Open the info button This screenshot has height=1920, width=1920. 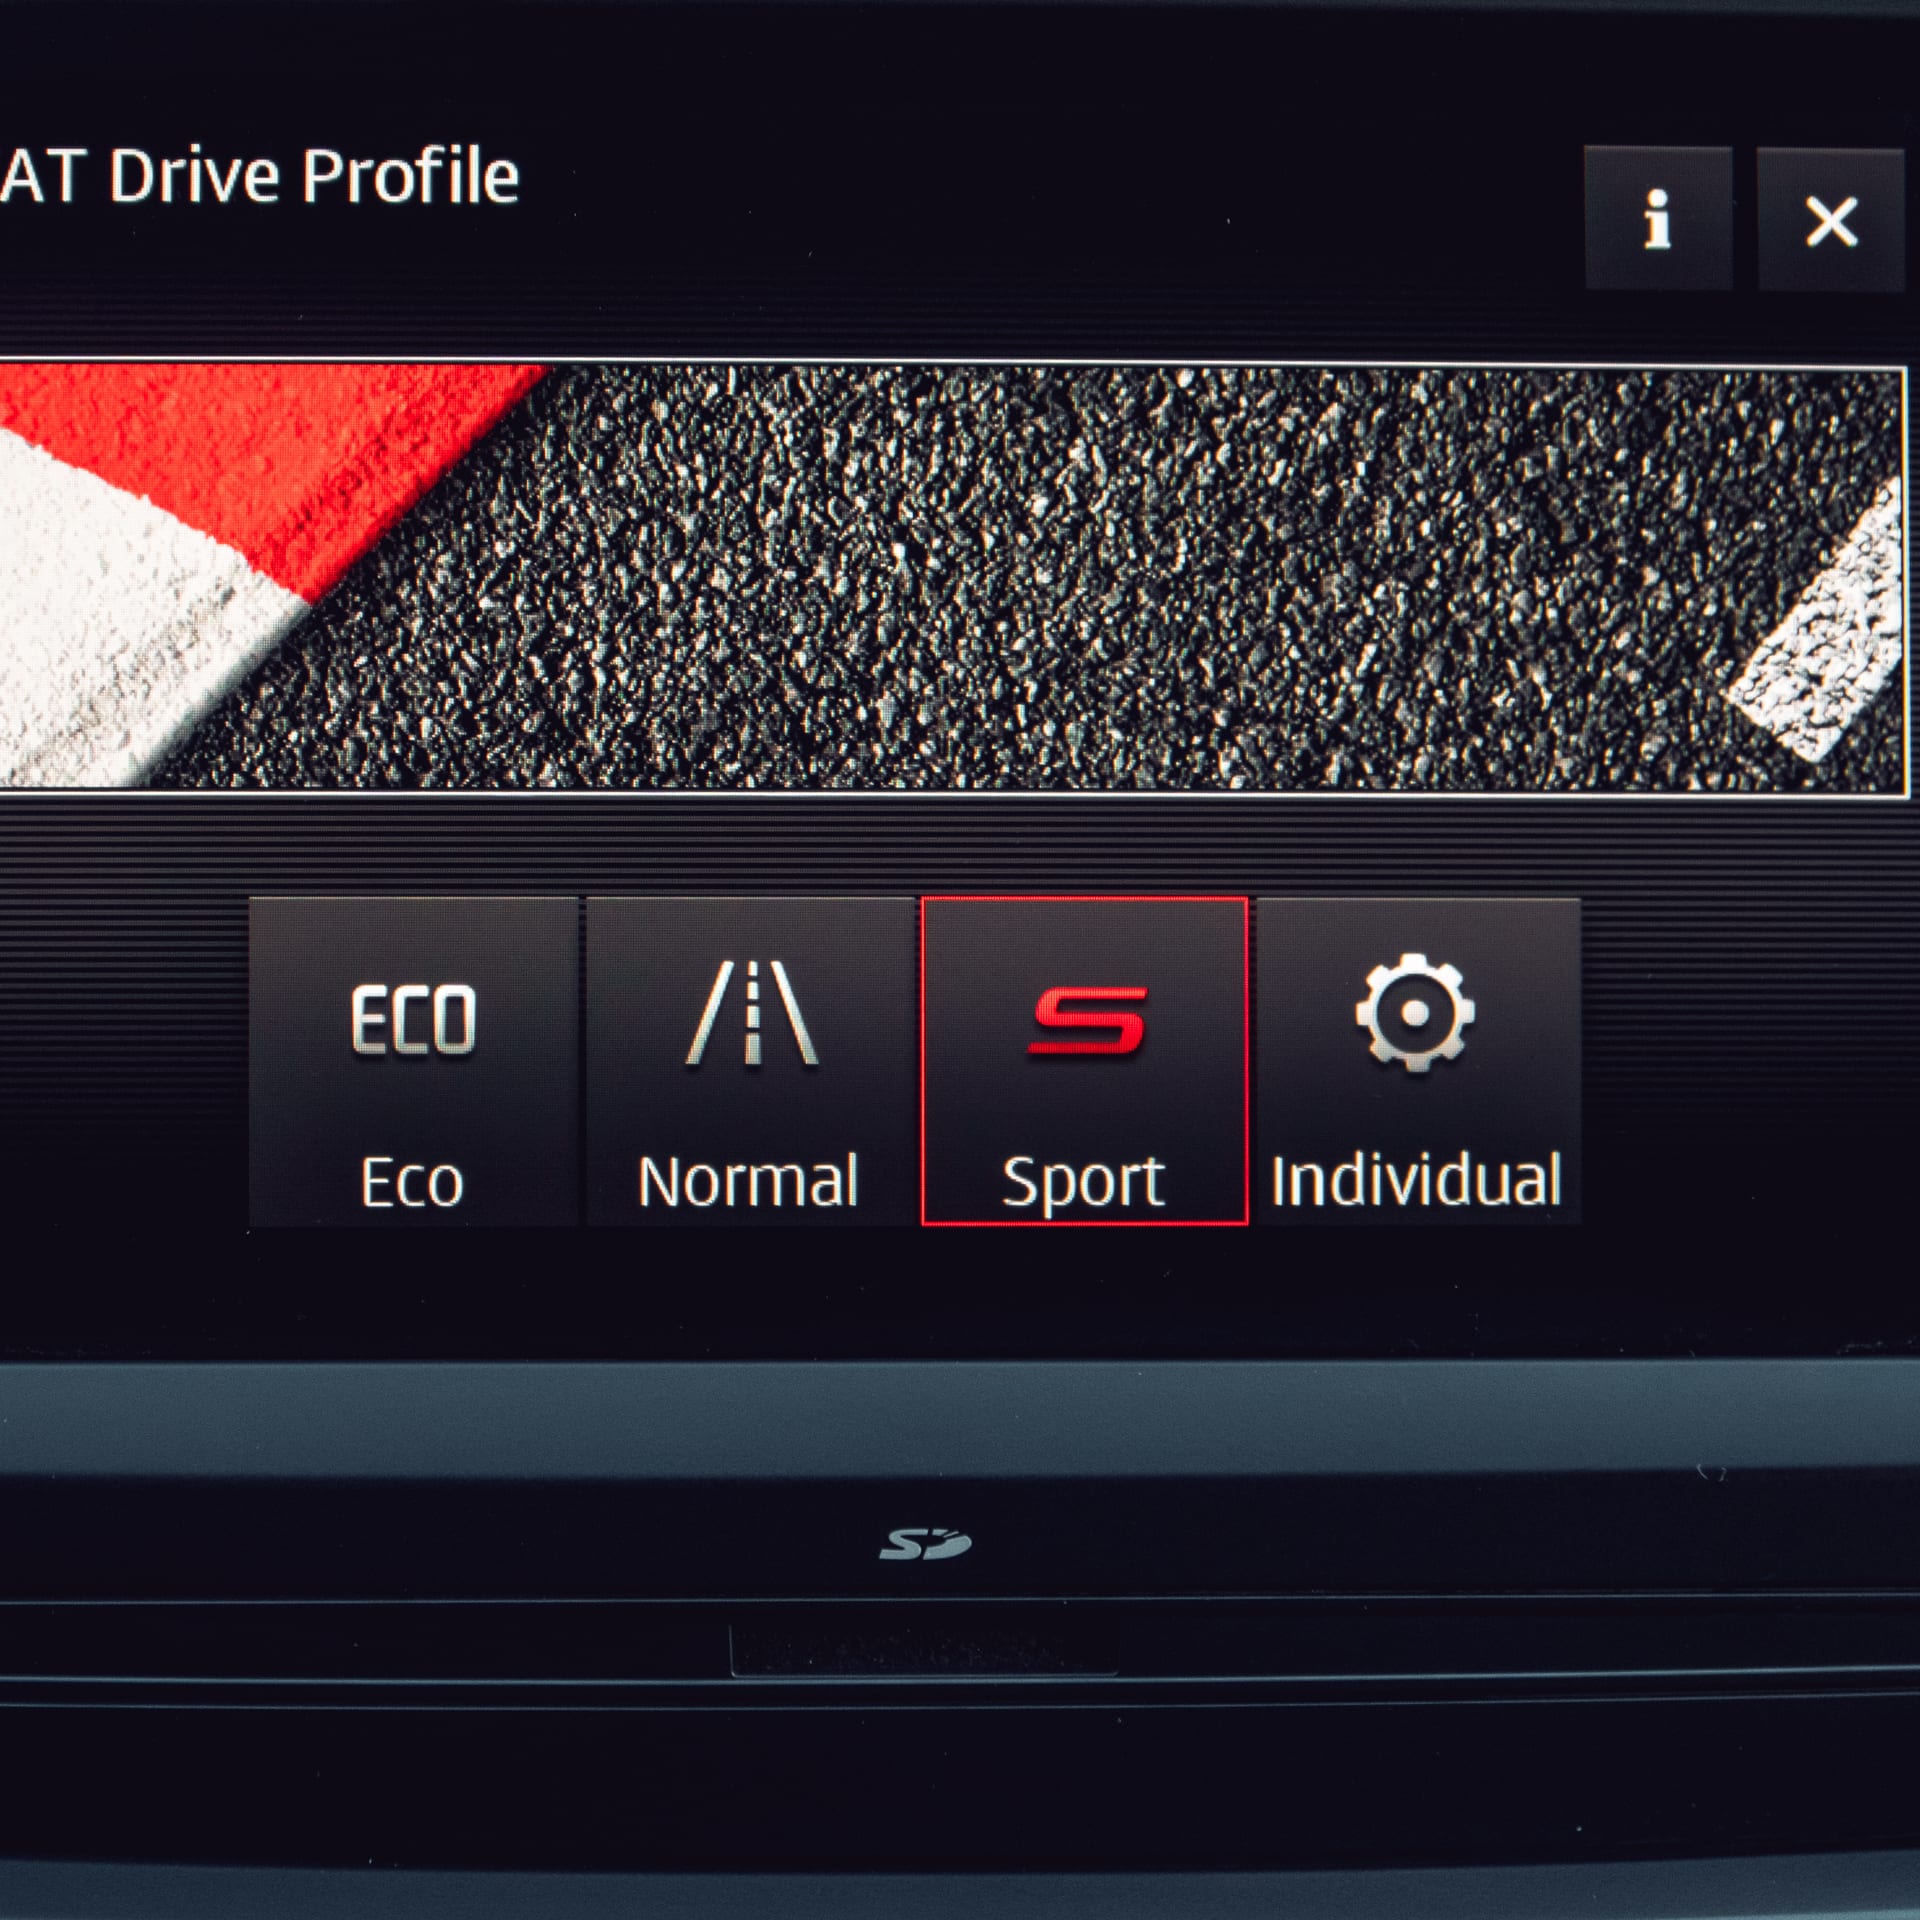click(1658, 218)
